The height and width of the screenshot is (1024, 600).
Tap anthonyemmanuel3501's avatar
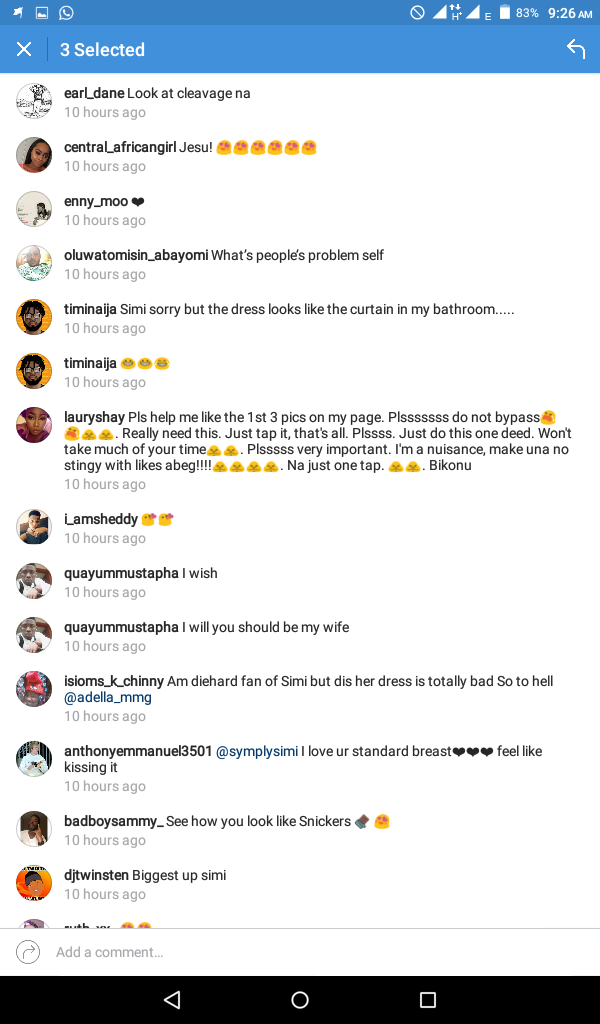coord(34,759)
